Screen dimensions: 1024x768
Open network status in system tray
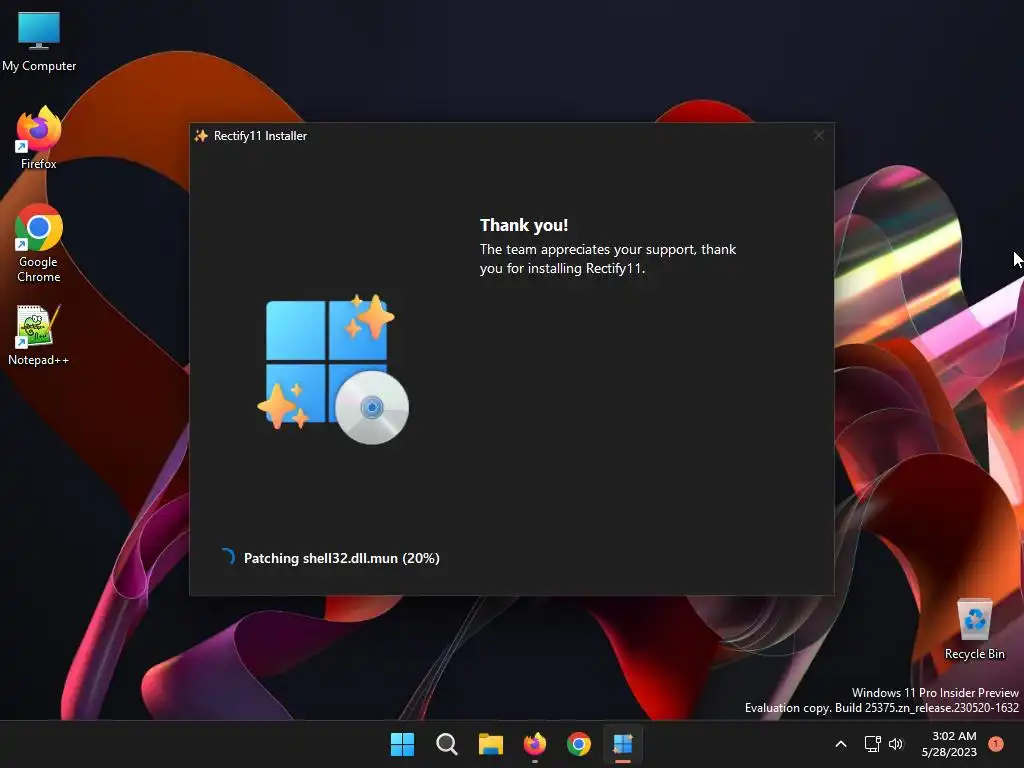[x=872, y=744]
